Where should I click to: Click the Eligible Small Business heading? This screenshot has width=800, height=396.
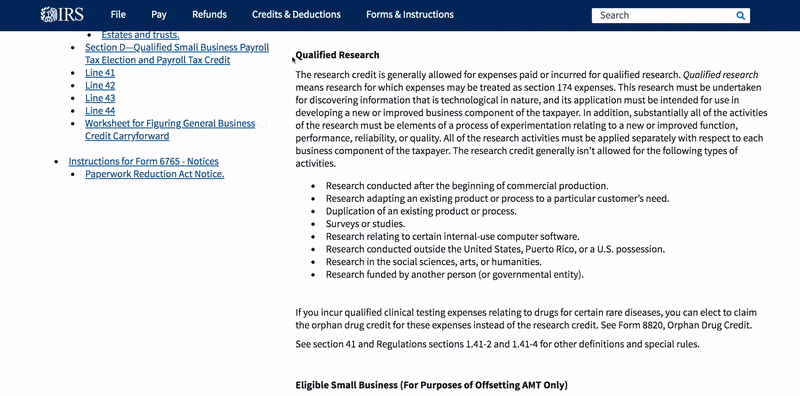click(431, 385)
